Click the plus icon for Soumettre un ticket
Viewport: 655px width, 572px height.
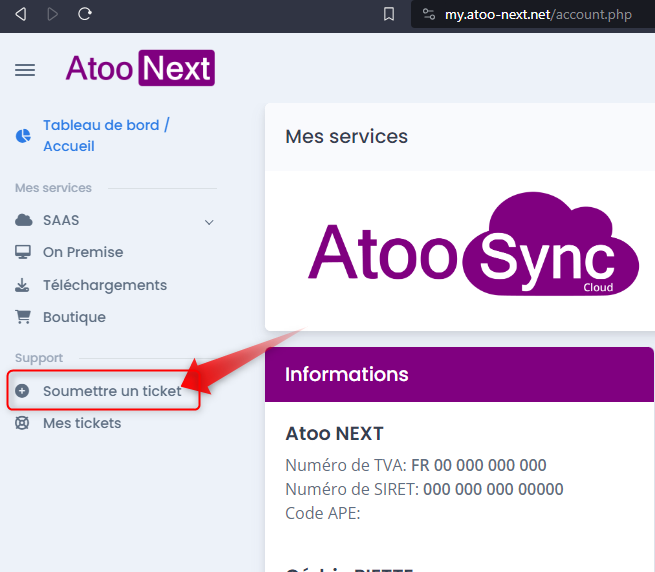22,391
